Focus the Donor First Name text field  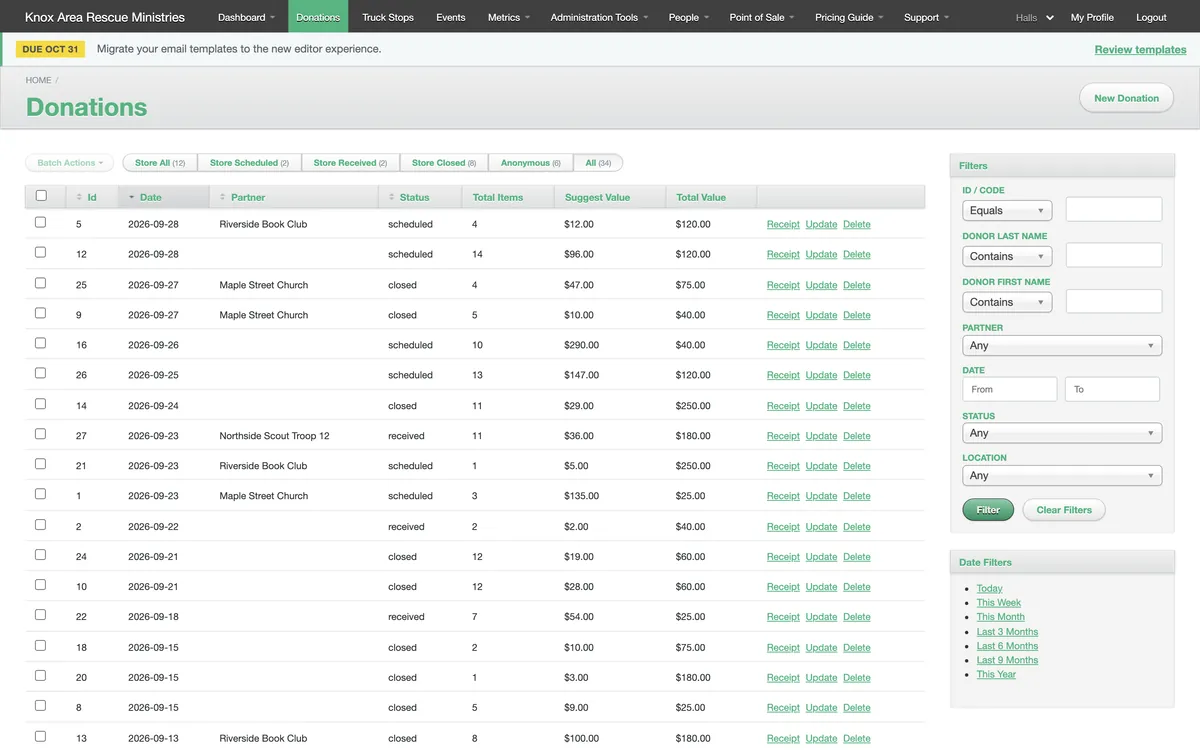[1114, 301]
